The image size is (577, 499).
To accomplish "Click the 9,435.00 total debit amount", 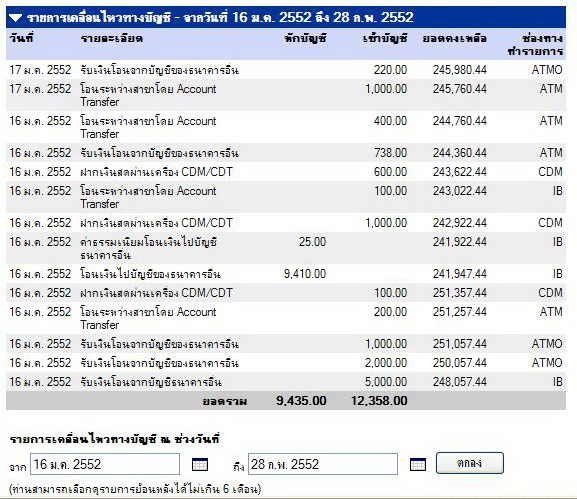I will coord(301,401).
